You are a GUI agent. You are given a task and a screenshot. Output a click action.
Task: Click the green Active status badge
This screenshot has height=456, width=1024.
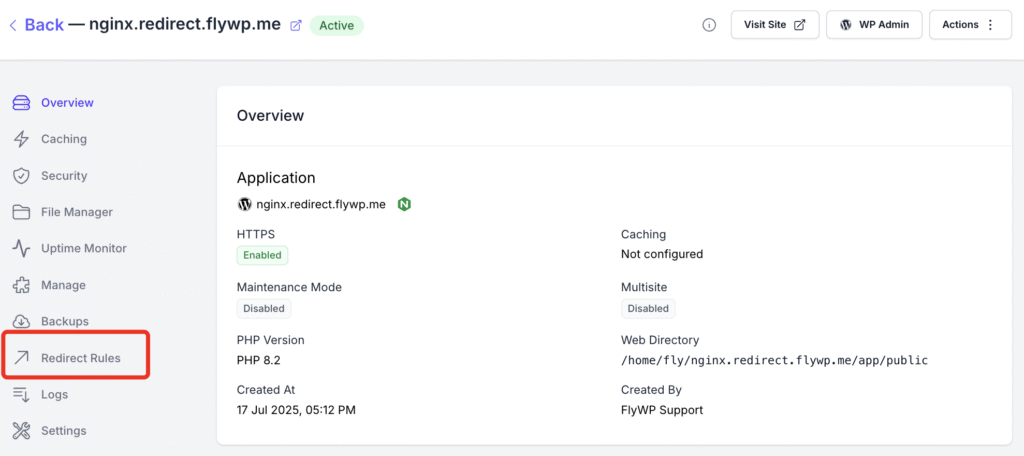pyautogui.click(x=336, y=25)
